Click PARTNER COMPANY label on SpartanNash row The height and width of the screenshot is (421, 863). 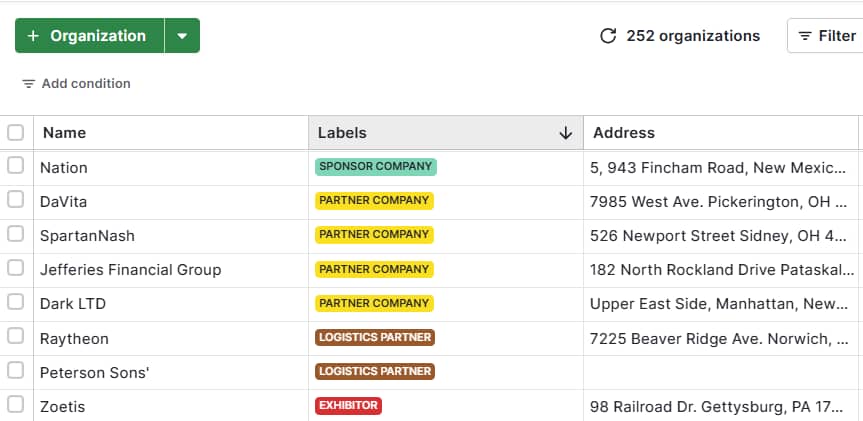374,235
